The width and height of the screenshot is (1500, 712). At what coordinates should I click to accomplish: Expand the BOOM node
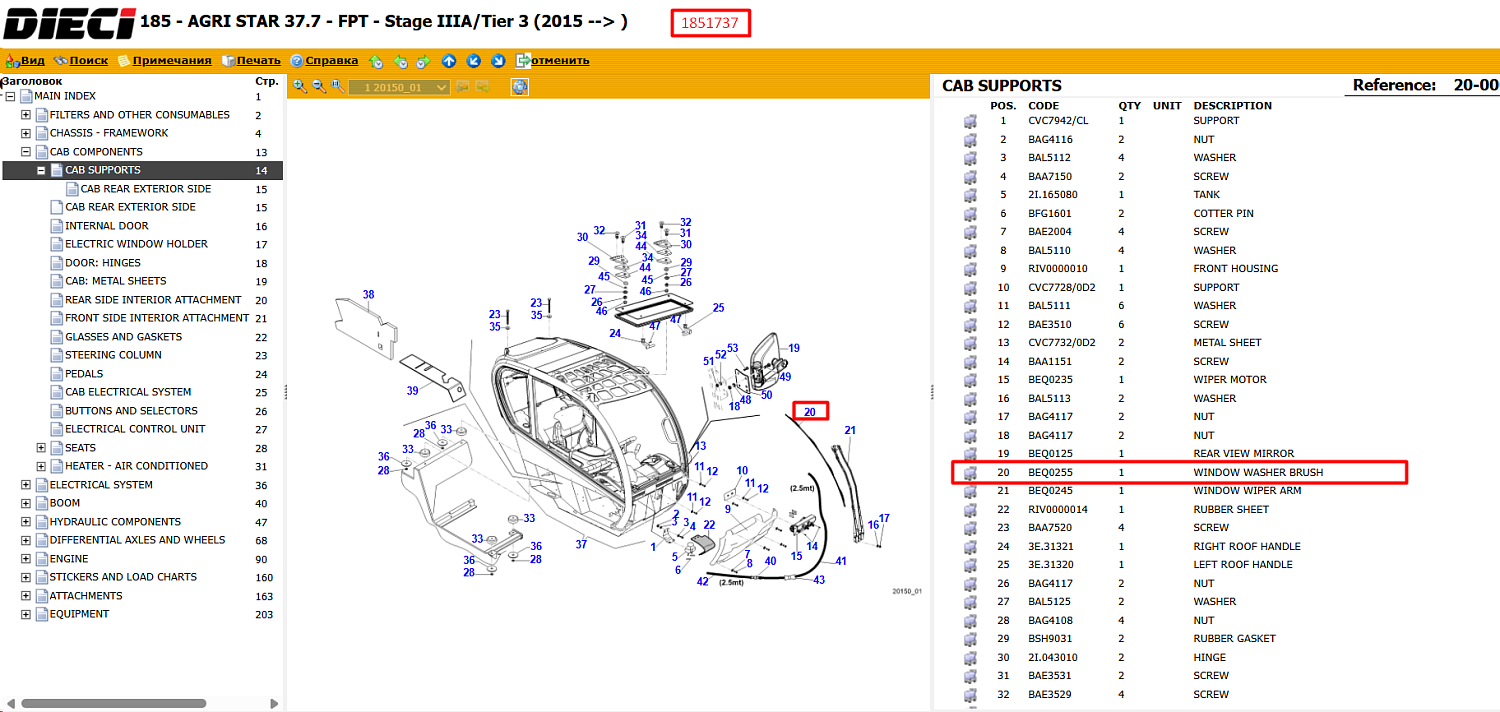[26, 503]
